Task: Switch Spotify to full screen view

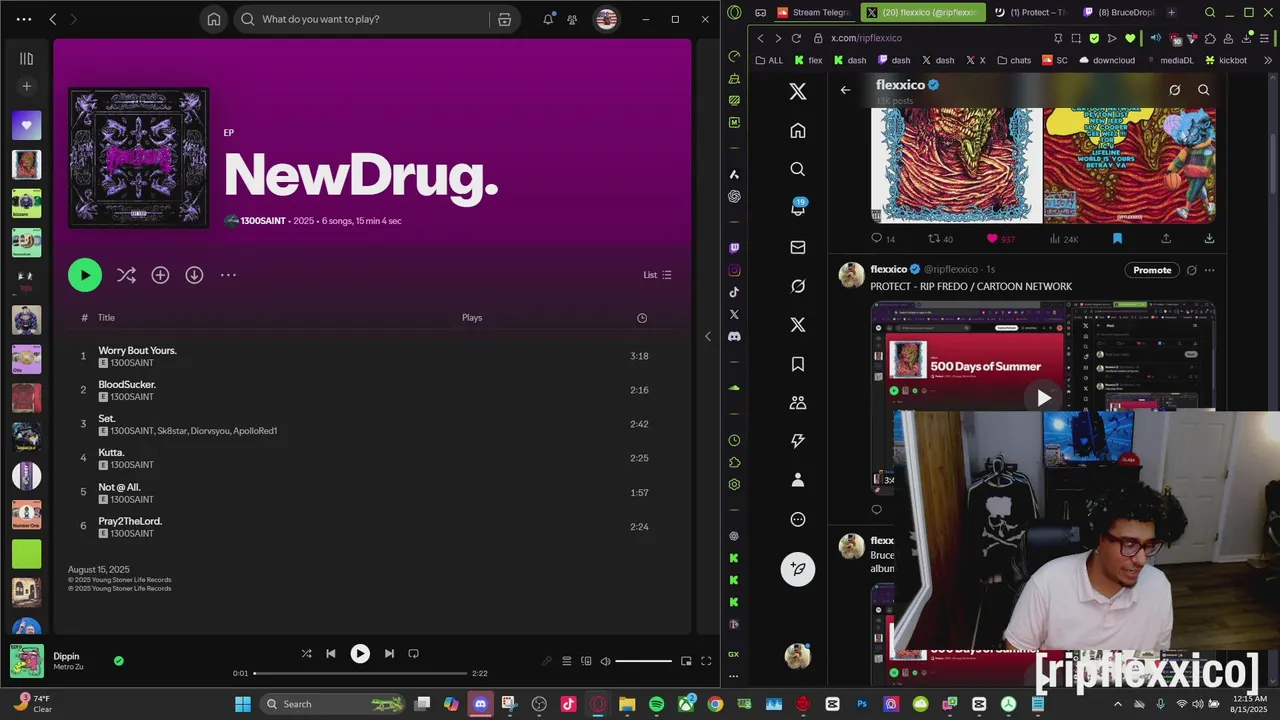Action: [x=706, y=661]
